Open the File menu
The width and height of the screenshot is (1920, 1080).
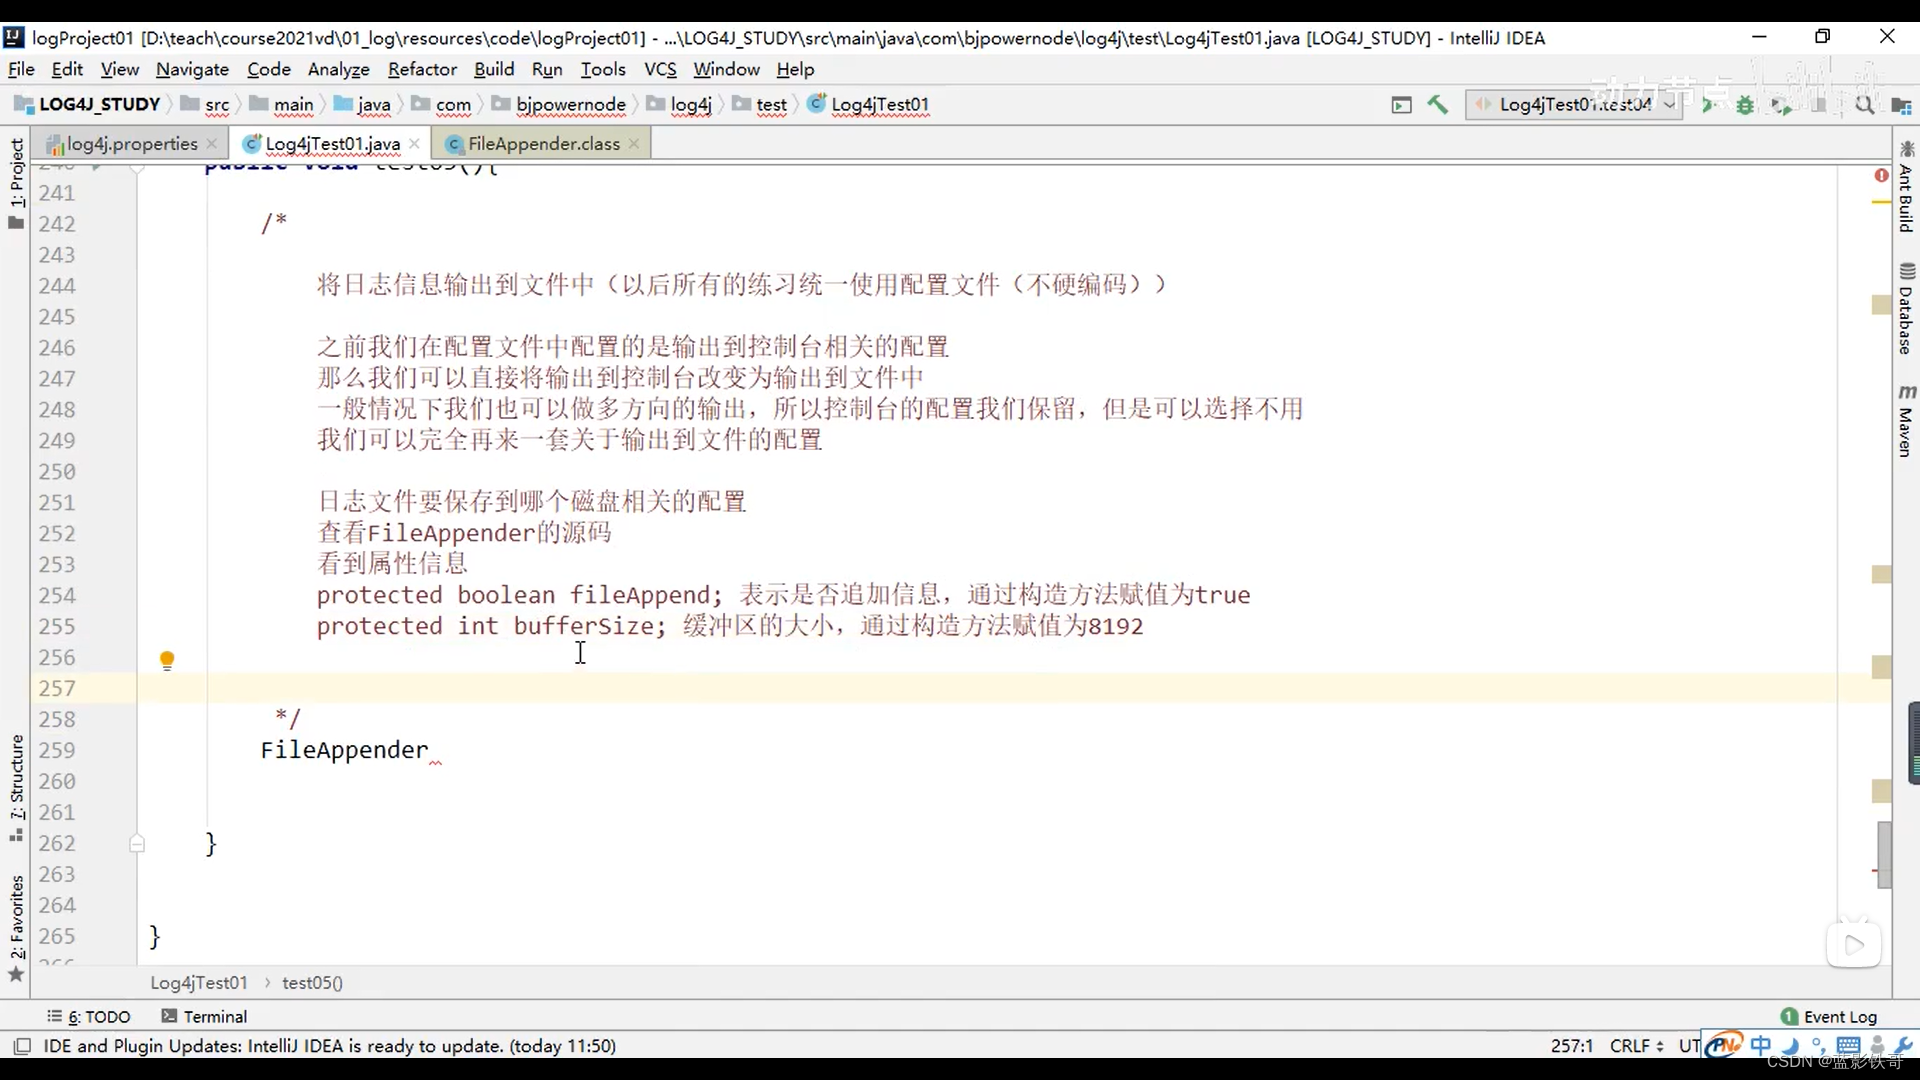click(21, 69)
